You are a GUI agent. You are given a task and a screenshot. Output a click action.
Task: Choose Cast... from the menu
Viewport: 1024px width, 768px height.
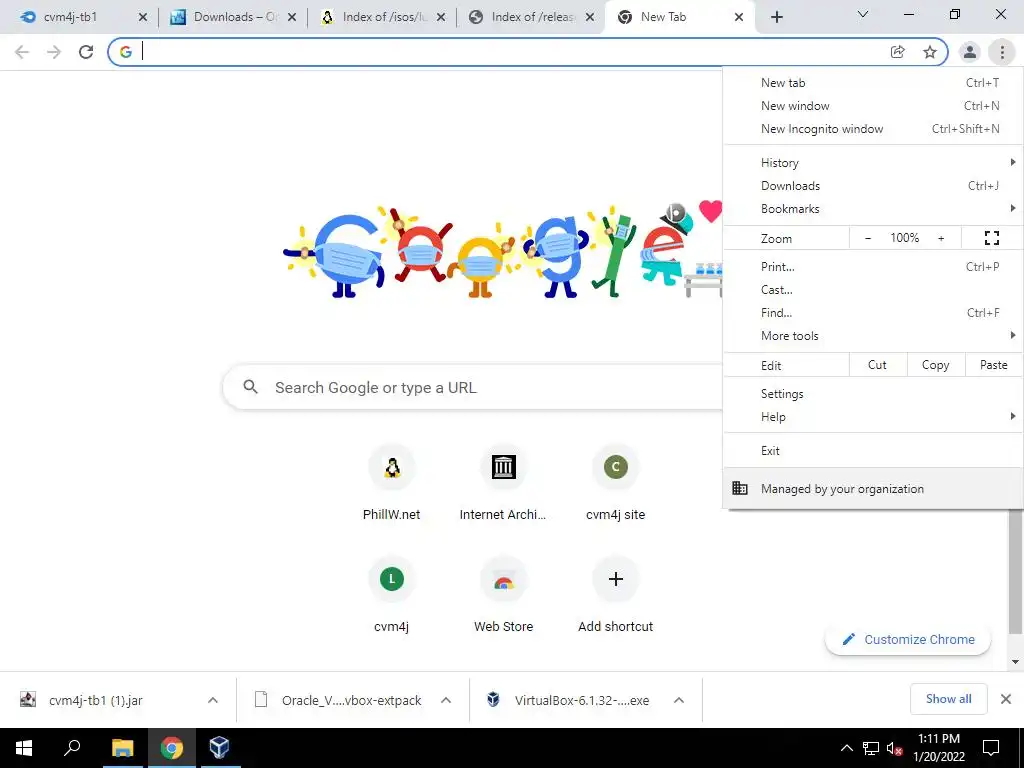873,289
